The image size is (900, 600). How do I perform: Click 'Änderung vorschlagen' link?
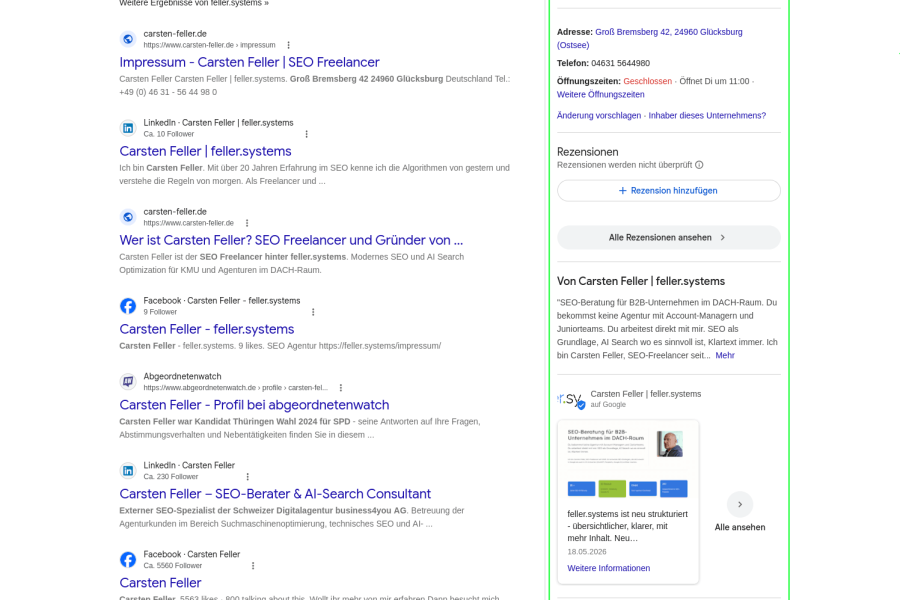[x=599, y=115]
